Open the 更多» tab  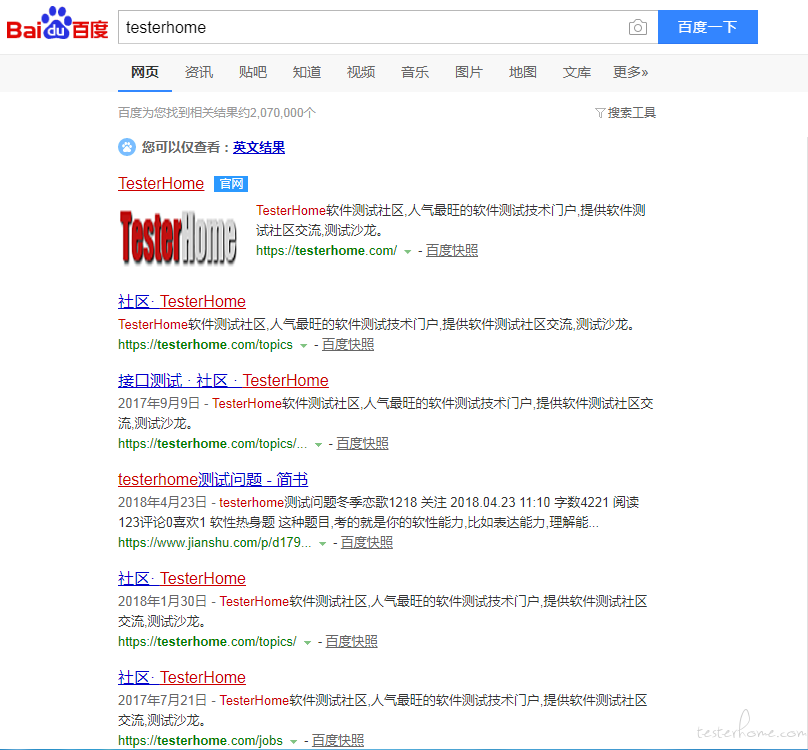630,72
